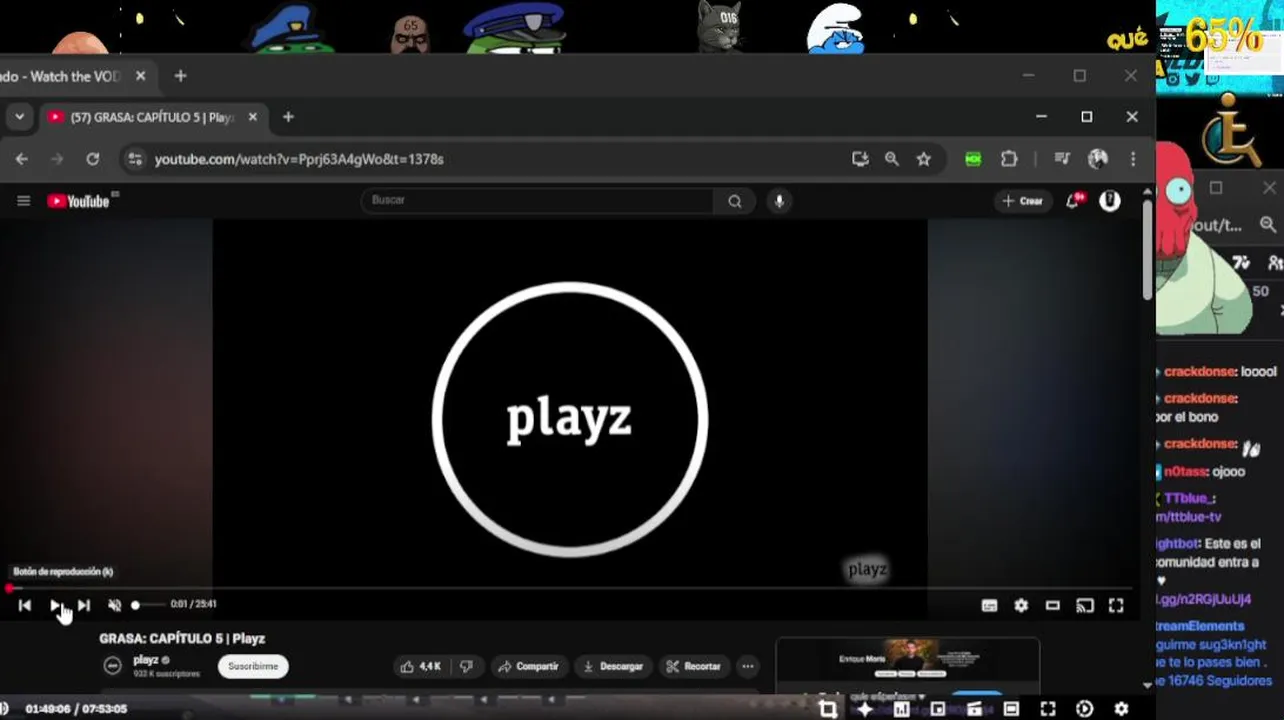
Task: Skip to the next video
Action: coord(84,605)
